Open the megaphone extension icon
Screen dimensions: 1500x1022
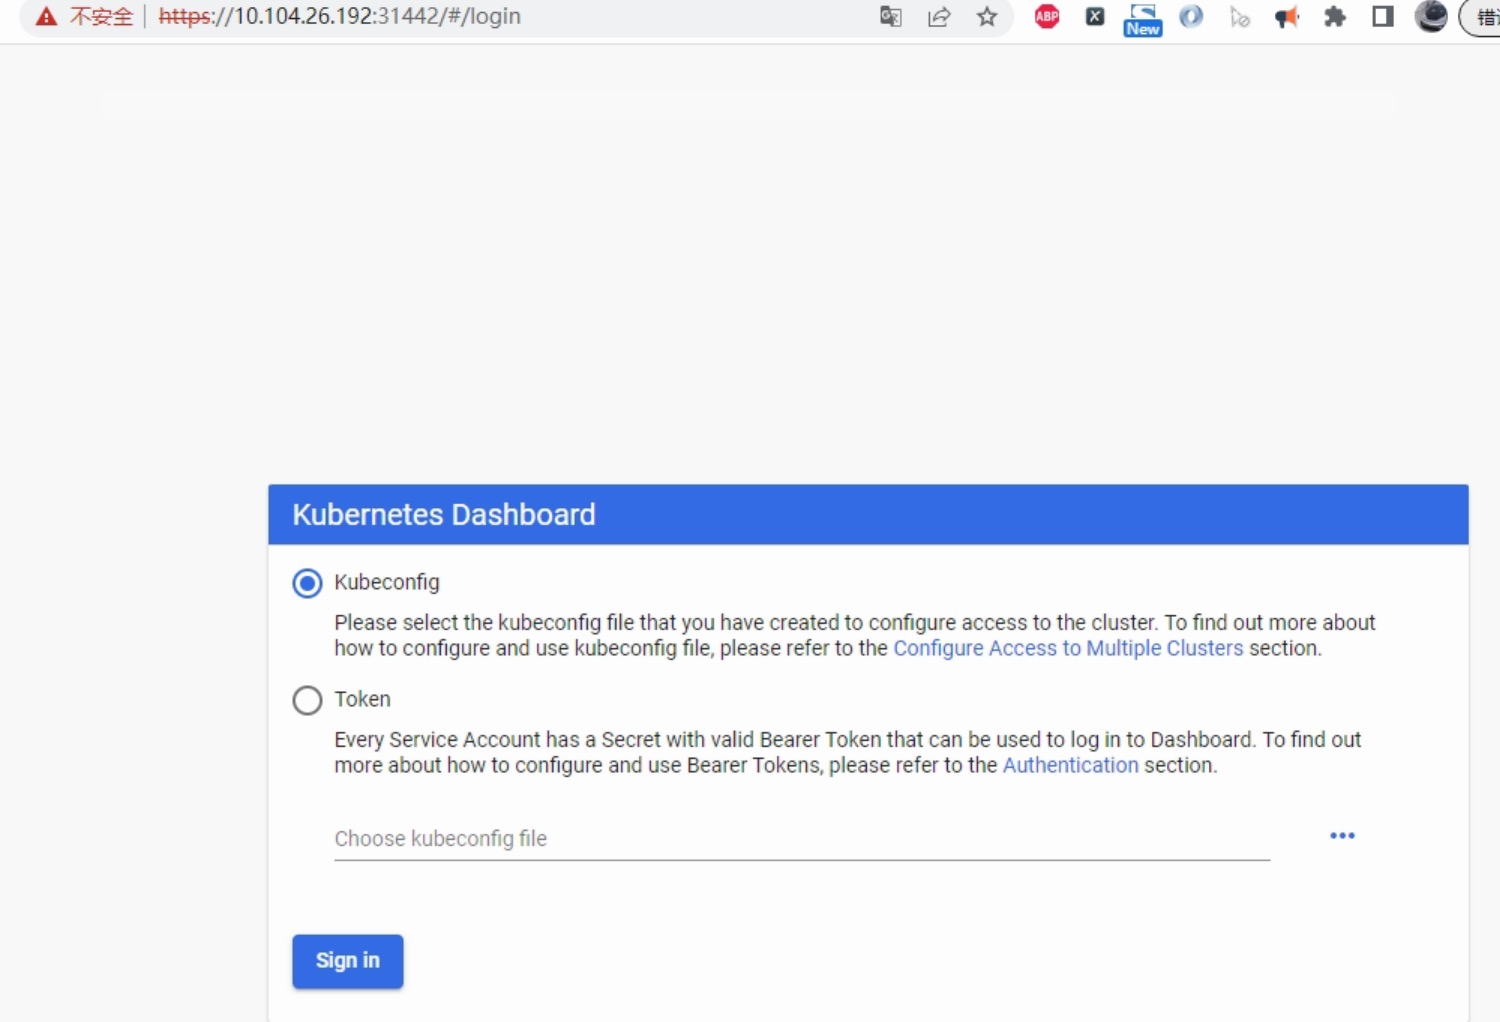click(x=1287, y=17)
